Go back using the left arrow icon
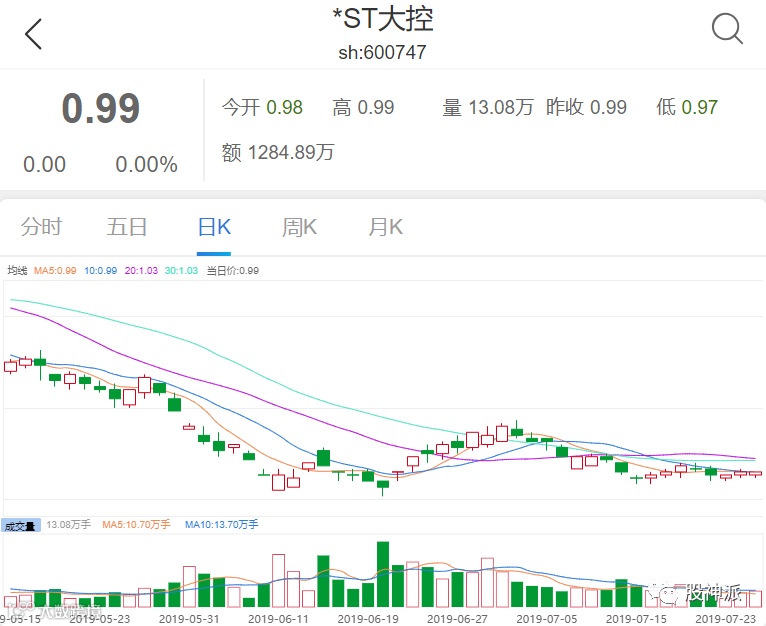Viewport: 766px width, 626px height. pos(33,34)
